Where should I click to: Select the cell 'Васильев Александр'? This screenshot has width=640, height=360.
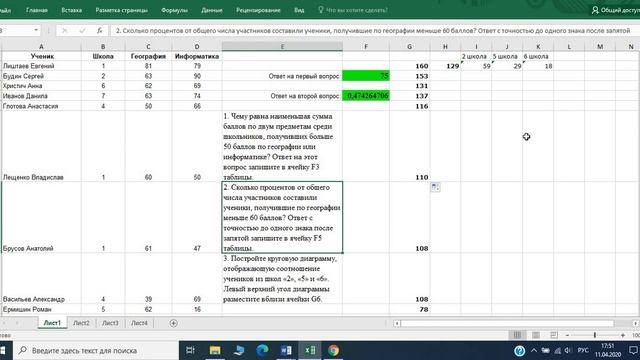pos(41,278)
